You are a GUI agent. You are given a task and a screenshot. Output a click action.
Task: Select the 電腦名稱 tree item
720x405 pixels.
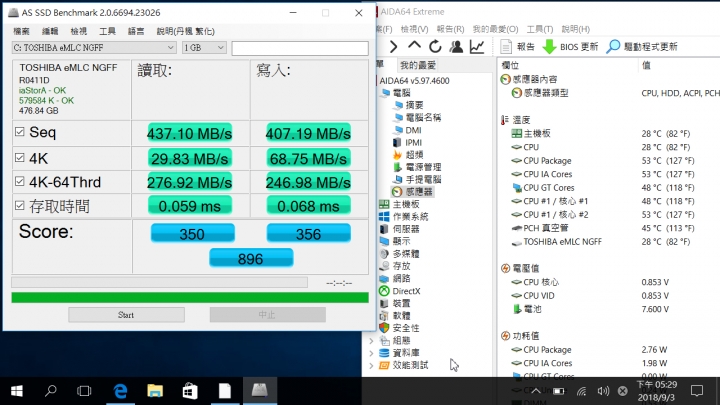[x=417, y=118]
